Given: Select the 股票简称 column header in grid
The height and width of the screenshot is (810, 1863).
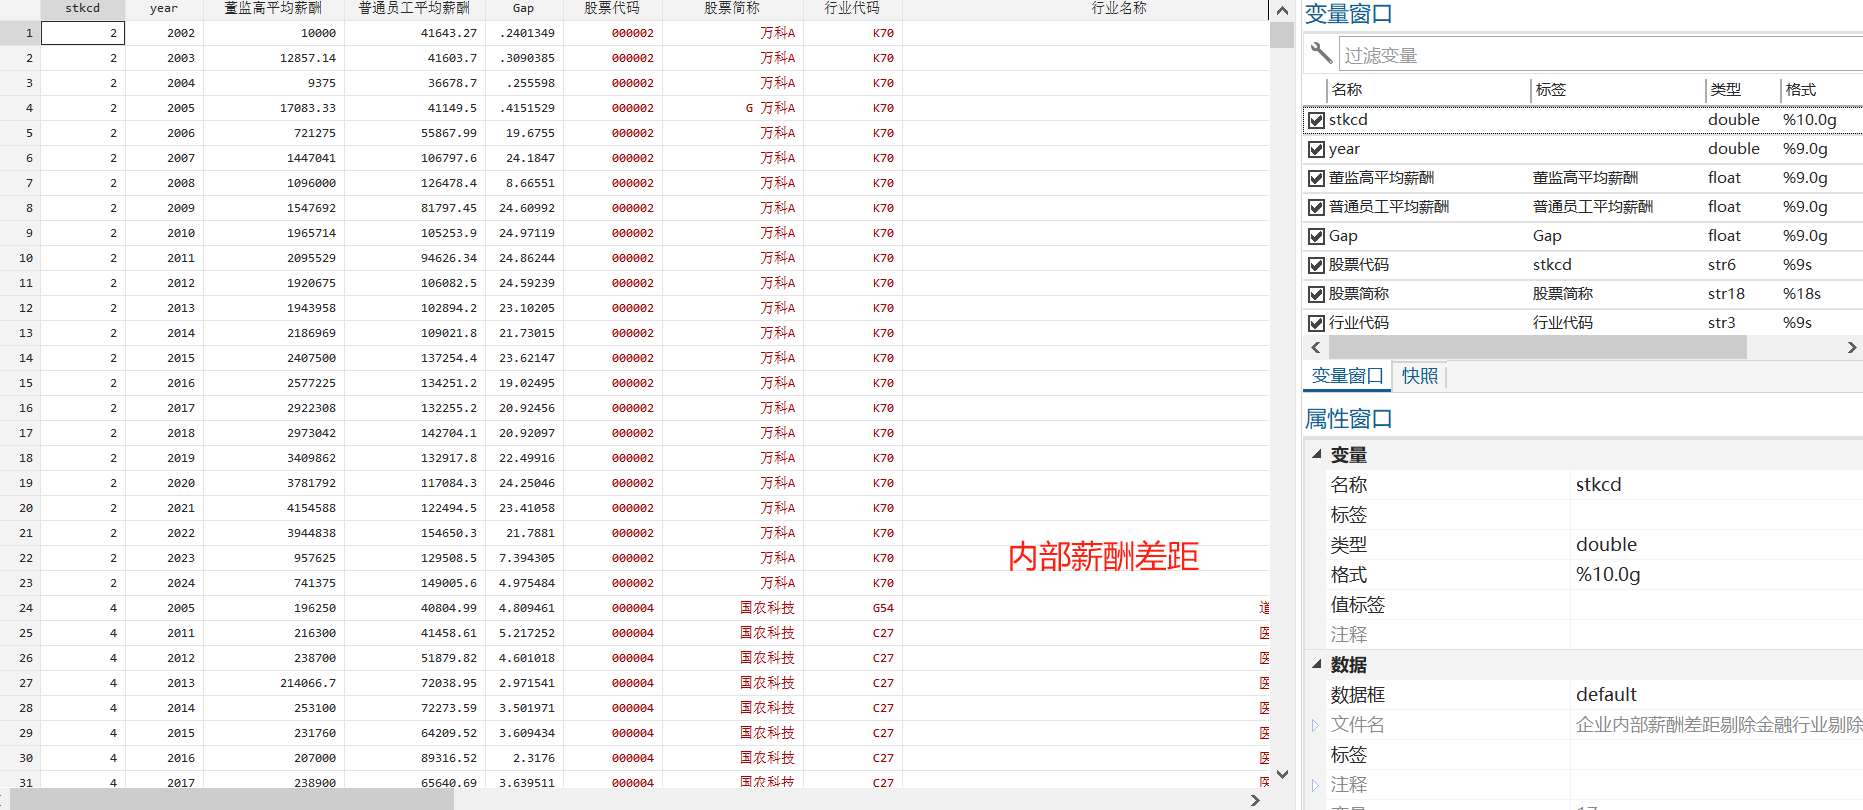Looking at the screenshot, I should pos(732,8).
